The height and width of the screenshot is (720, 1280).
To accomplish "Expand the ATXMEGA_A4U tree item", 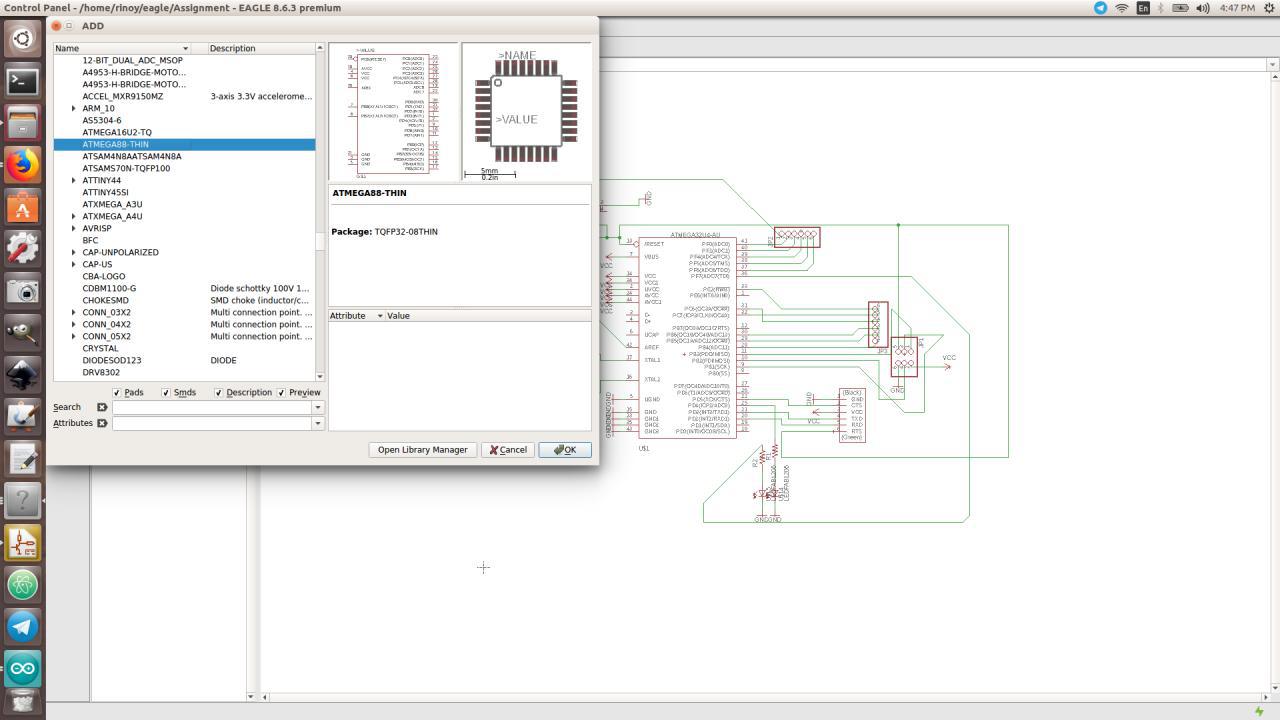I will click(73, 216).
